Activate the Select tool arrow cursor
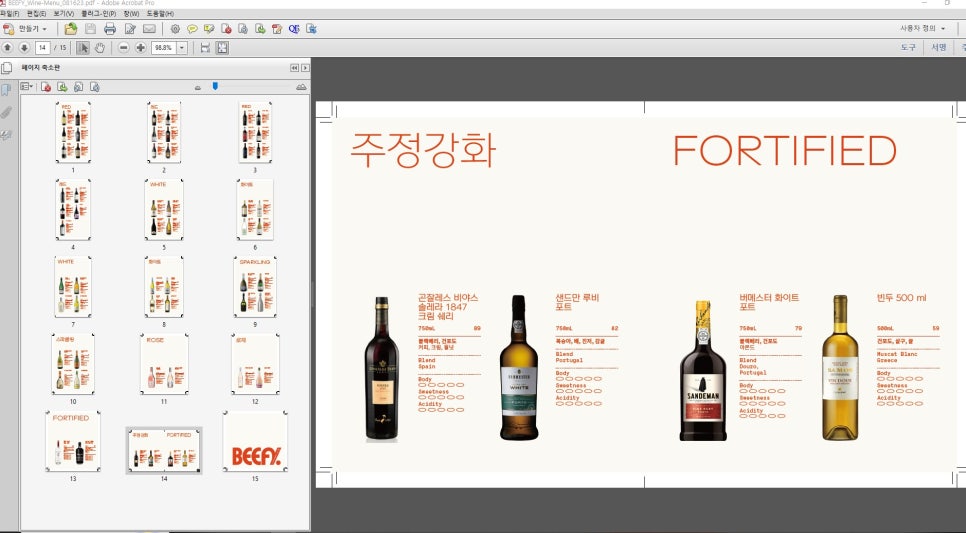Viewport: 966px width, 533px height. click(x=83, y=47)
